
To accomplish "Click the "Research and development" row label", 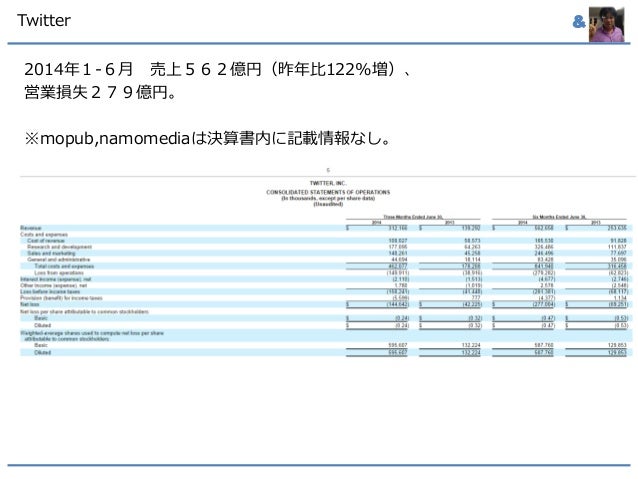I will point(59,247).
